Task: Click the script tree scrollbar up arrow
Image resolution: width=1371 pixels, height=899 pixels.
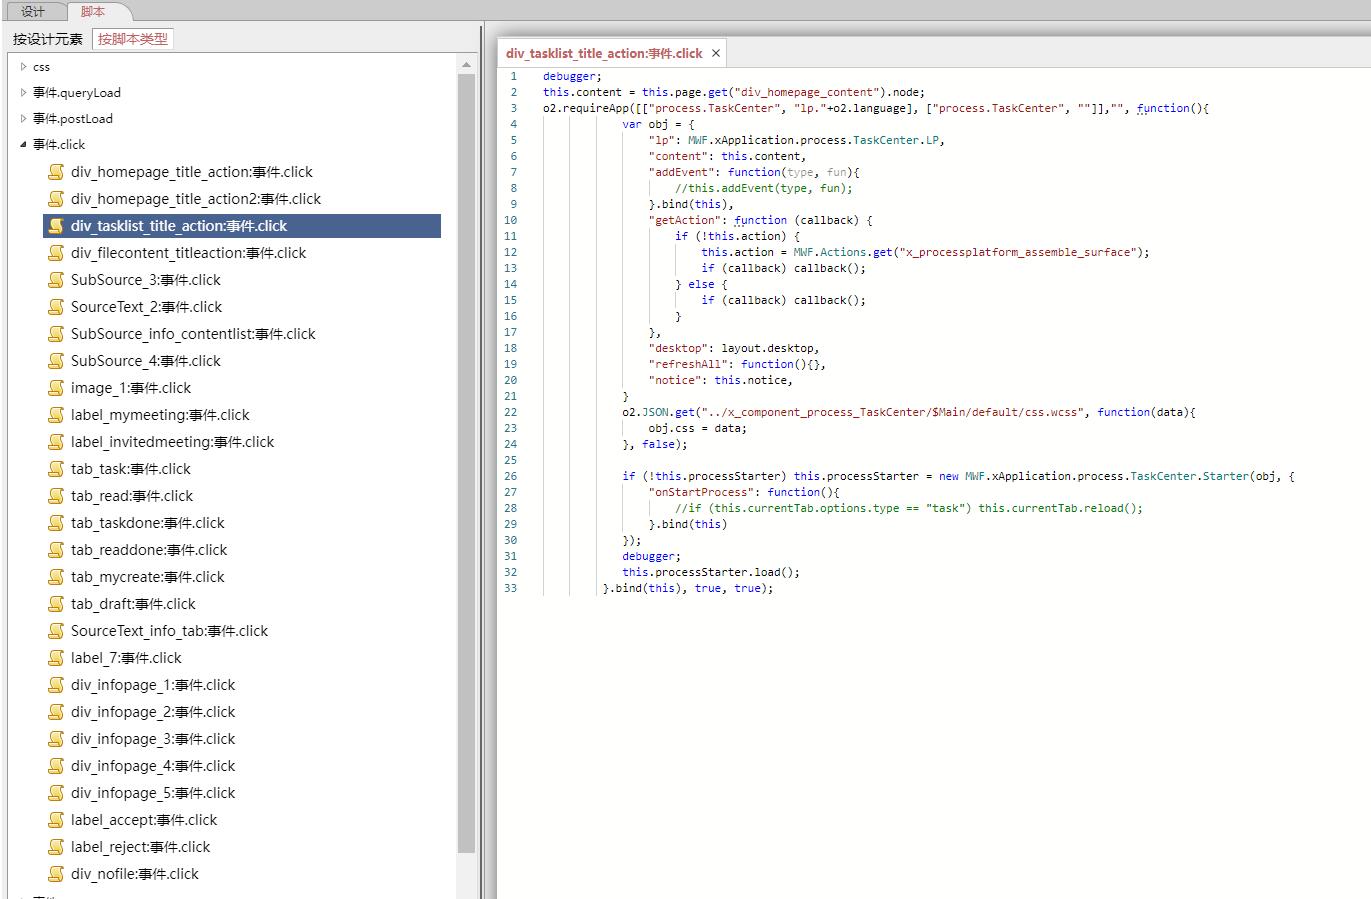Action: click(466, 65)
